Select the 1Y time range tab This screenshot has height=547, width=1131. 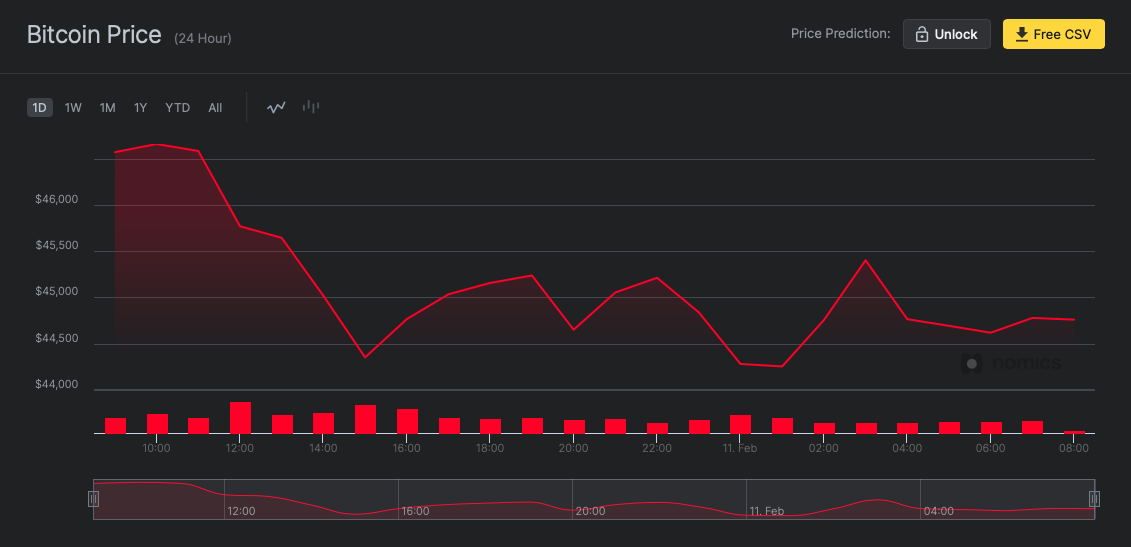point(141,108)
